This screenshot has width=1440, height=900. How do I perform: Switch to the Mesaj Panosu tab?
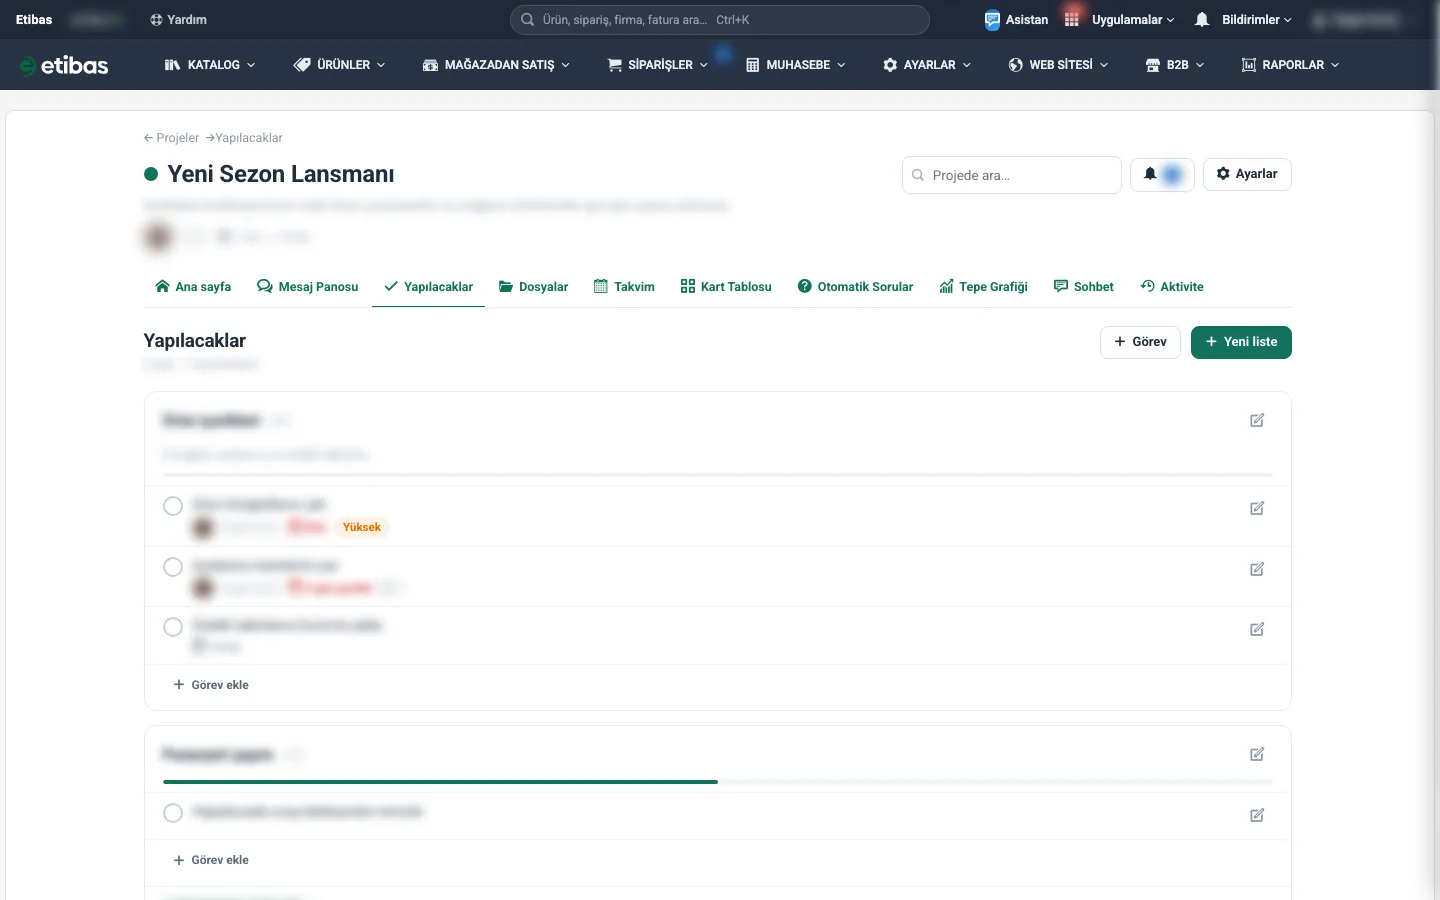[x=307, y=287]
